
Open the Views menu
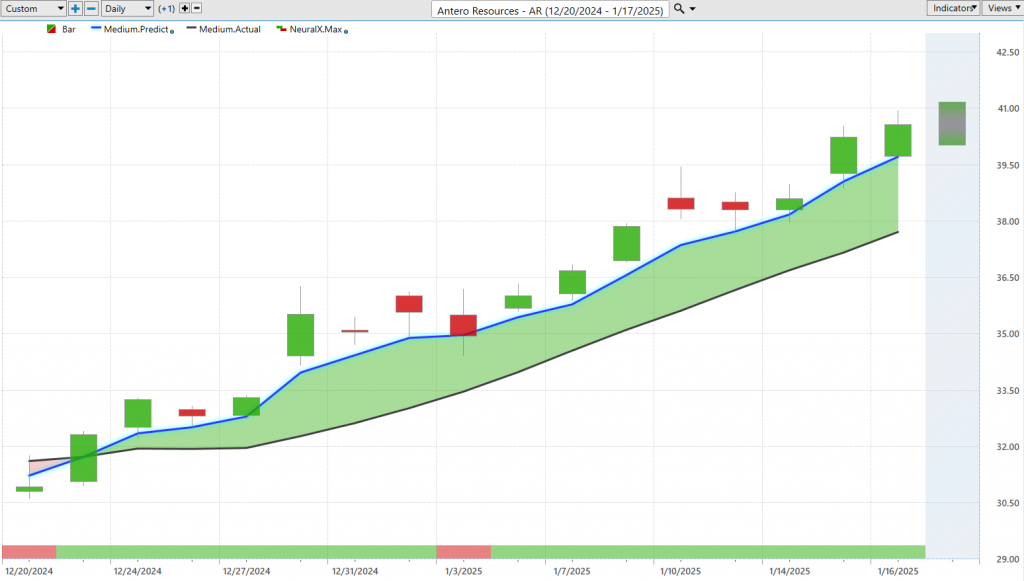pos(1001,8)
